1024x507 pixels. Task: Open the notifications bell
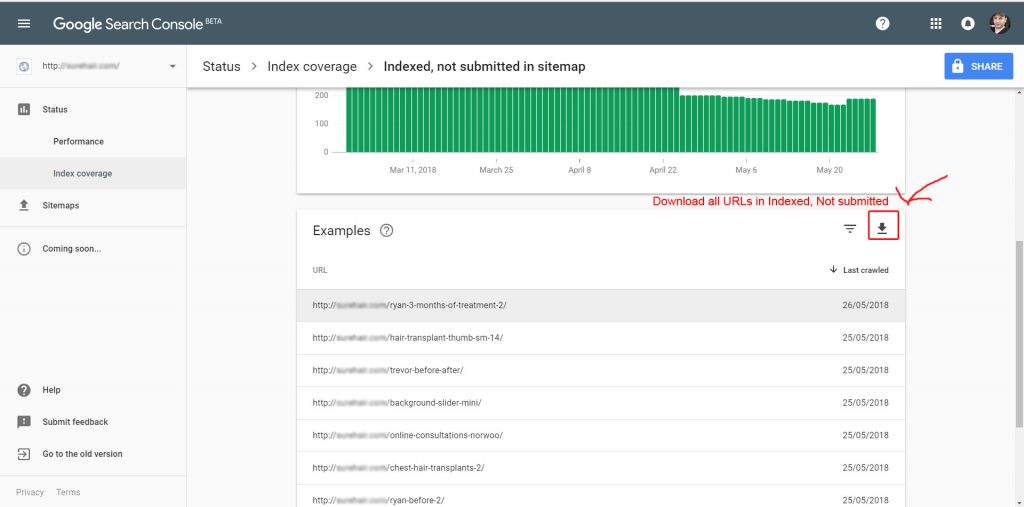click(968, 24)
